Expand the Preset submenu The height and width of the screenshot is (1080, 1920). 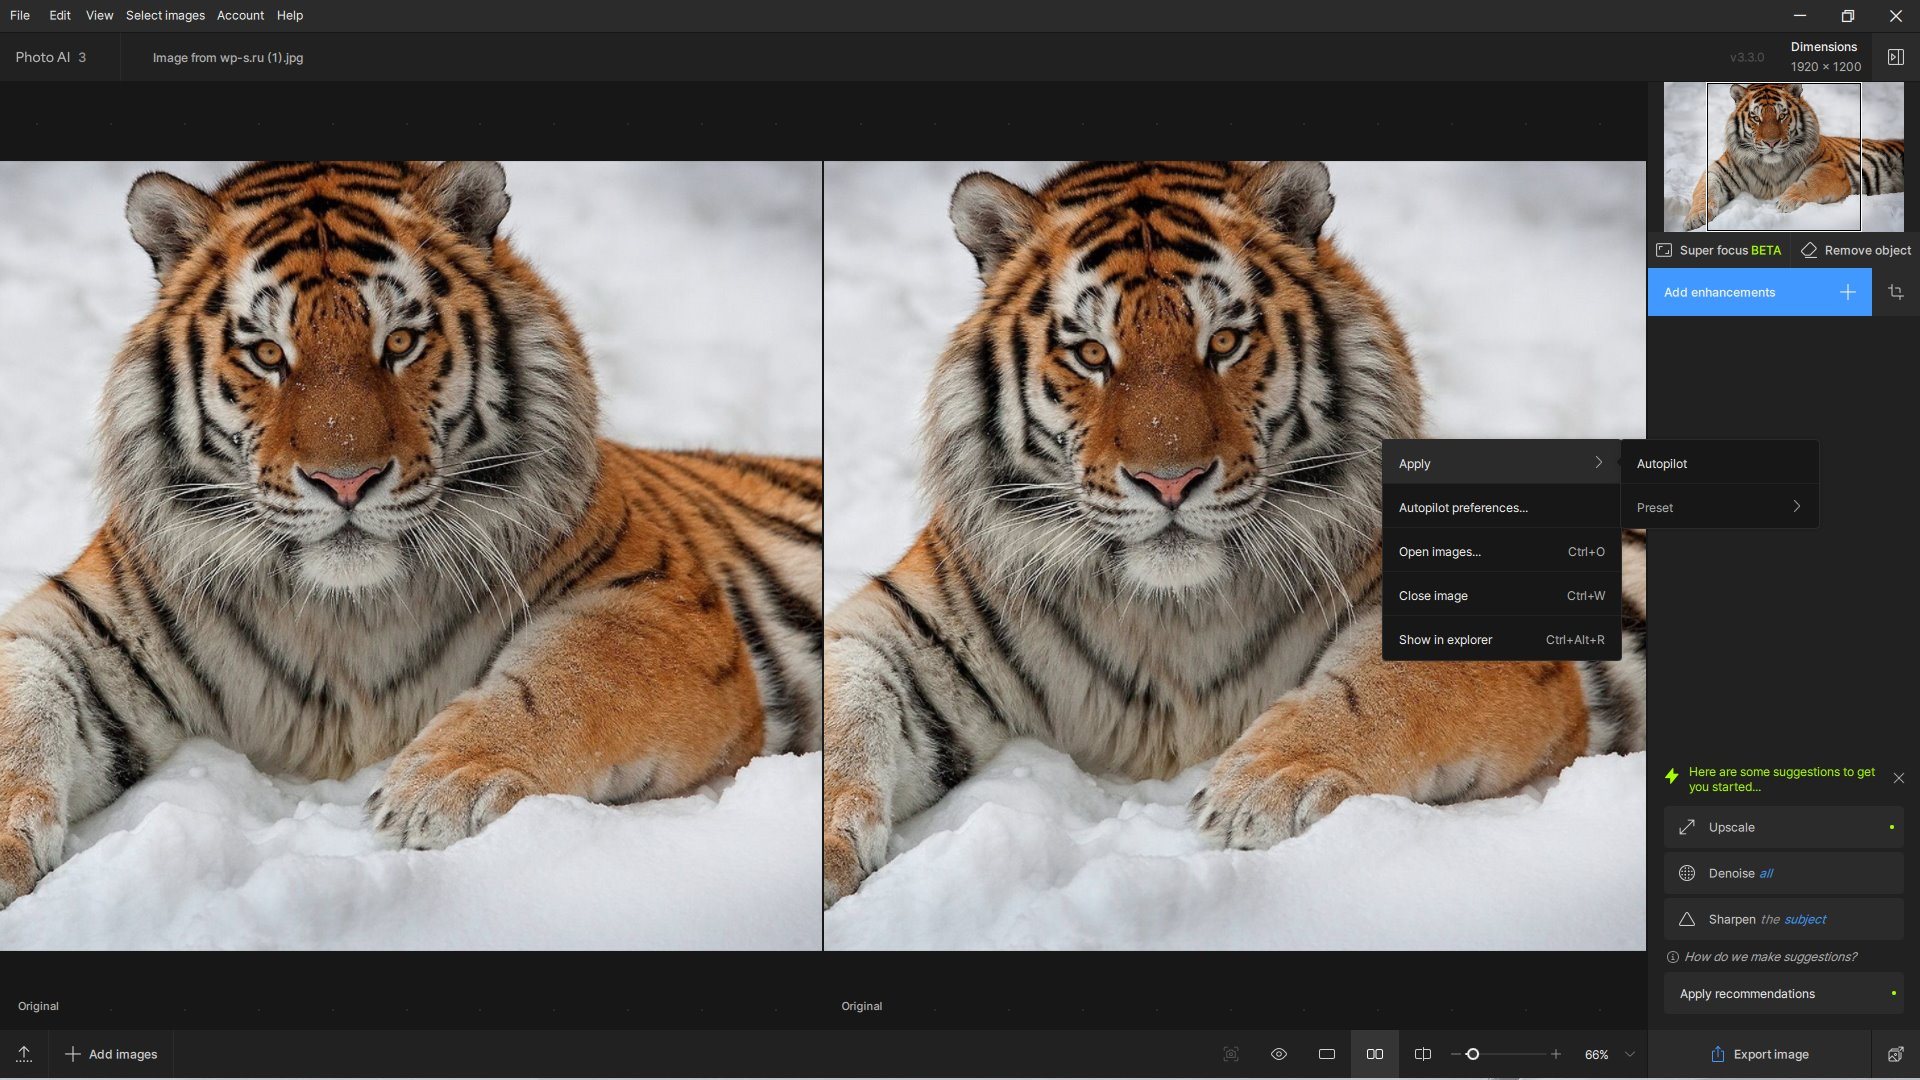point(1718,507)
